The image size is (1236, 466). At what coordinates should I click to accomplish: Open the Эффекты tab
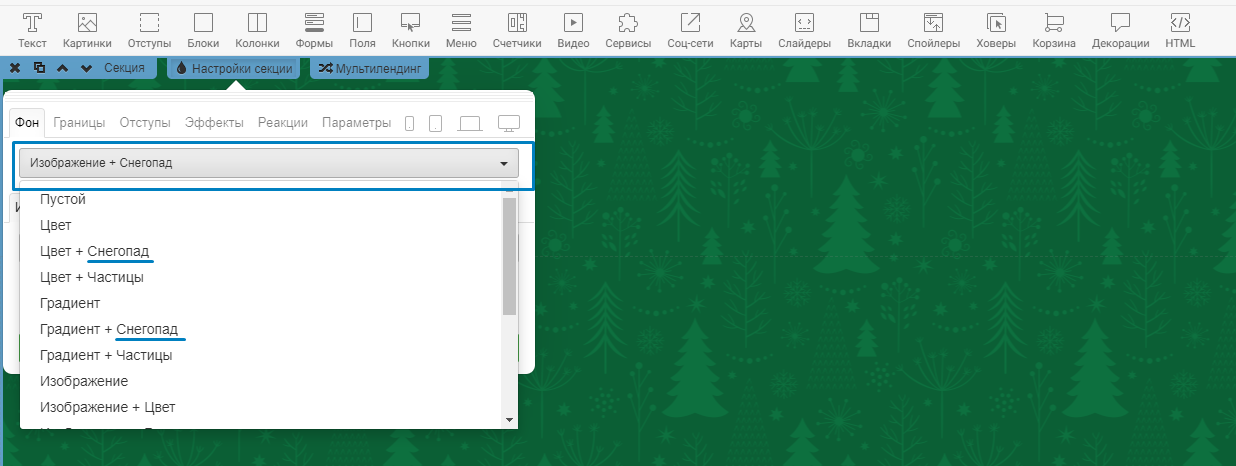tap(214, 123)
